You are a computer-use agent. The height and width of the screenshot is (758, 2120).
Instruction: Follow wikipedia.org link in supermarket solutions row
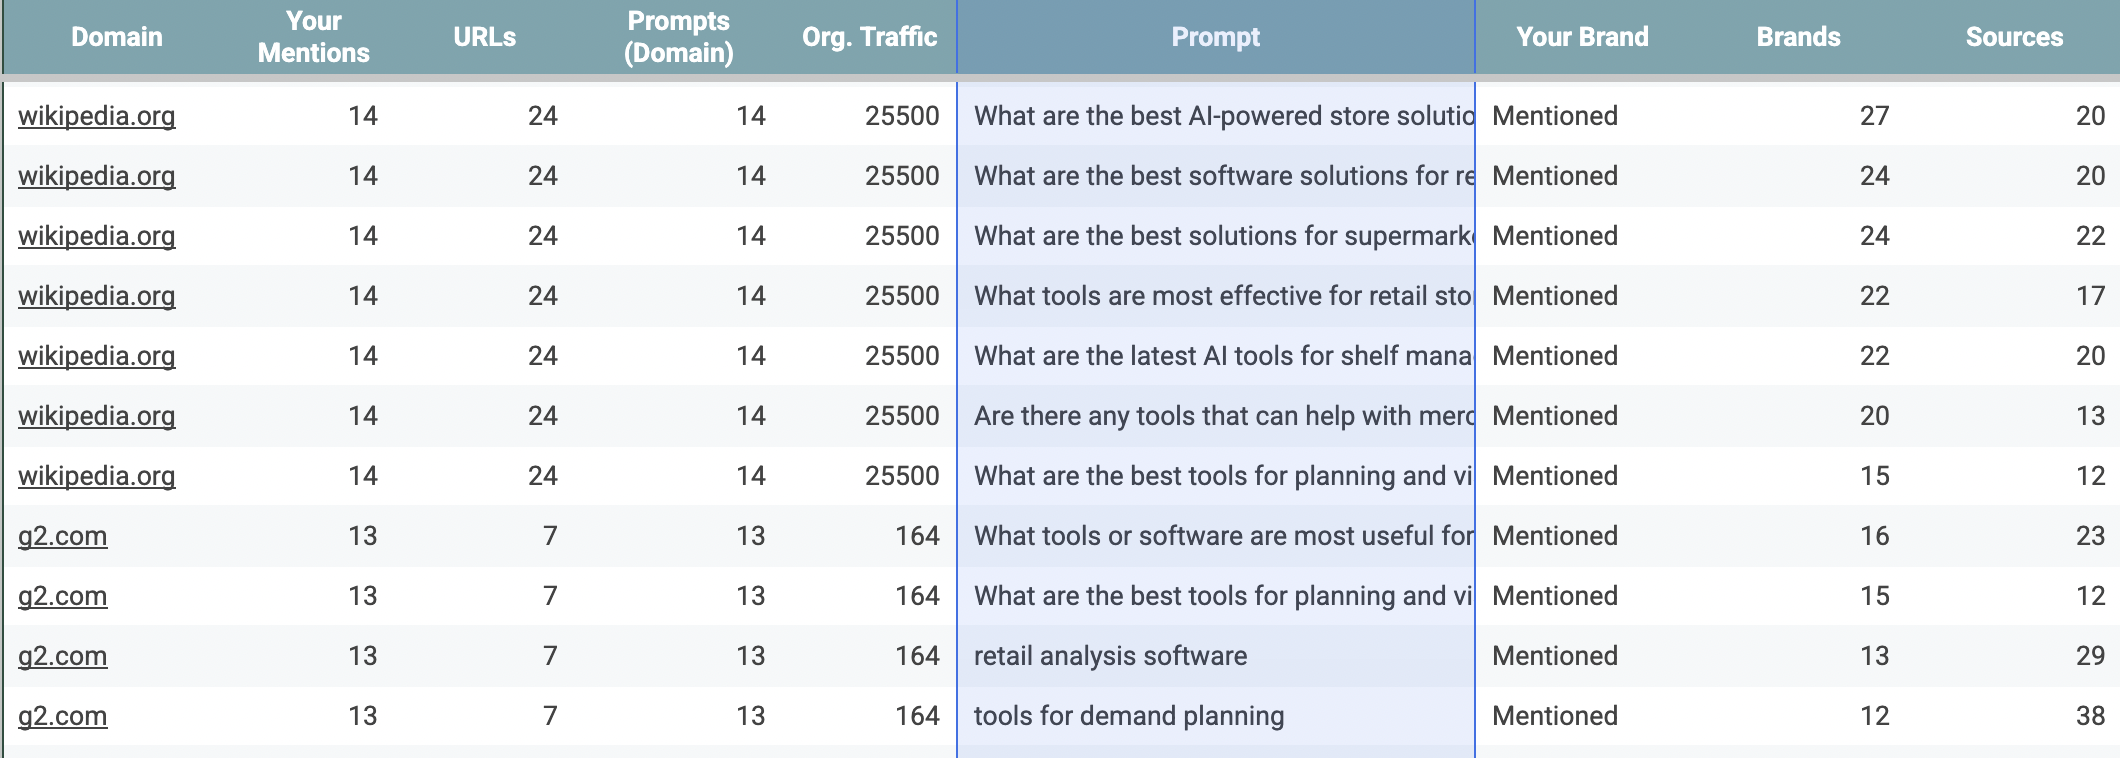(96, 236)
